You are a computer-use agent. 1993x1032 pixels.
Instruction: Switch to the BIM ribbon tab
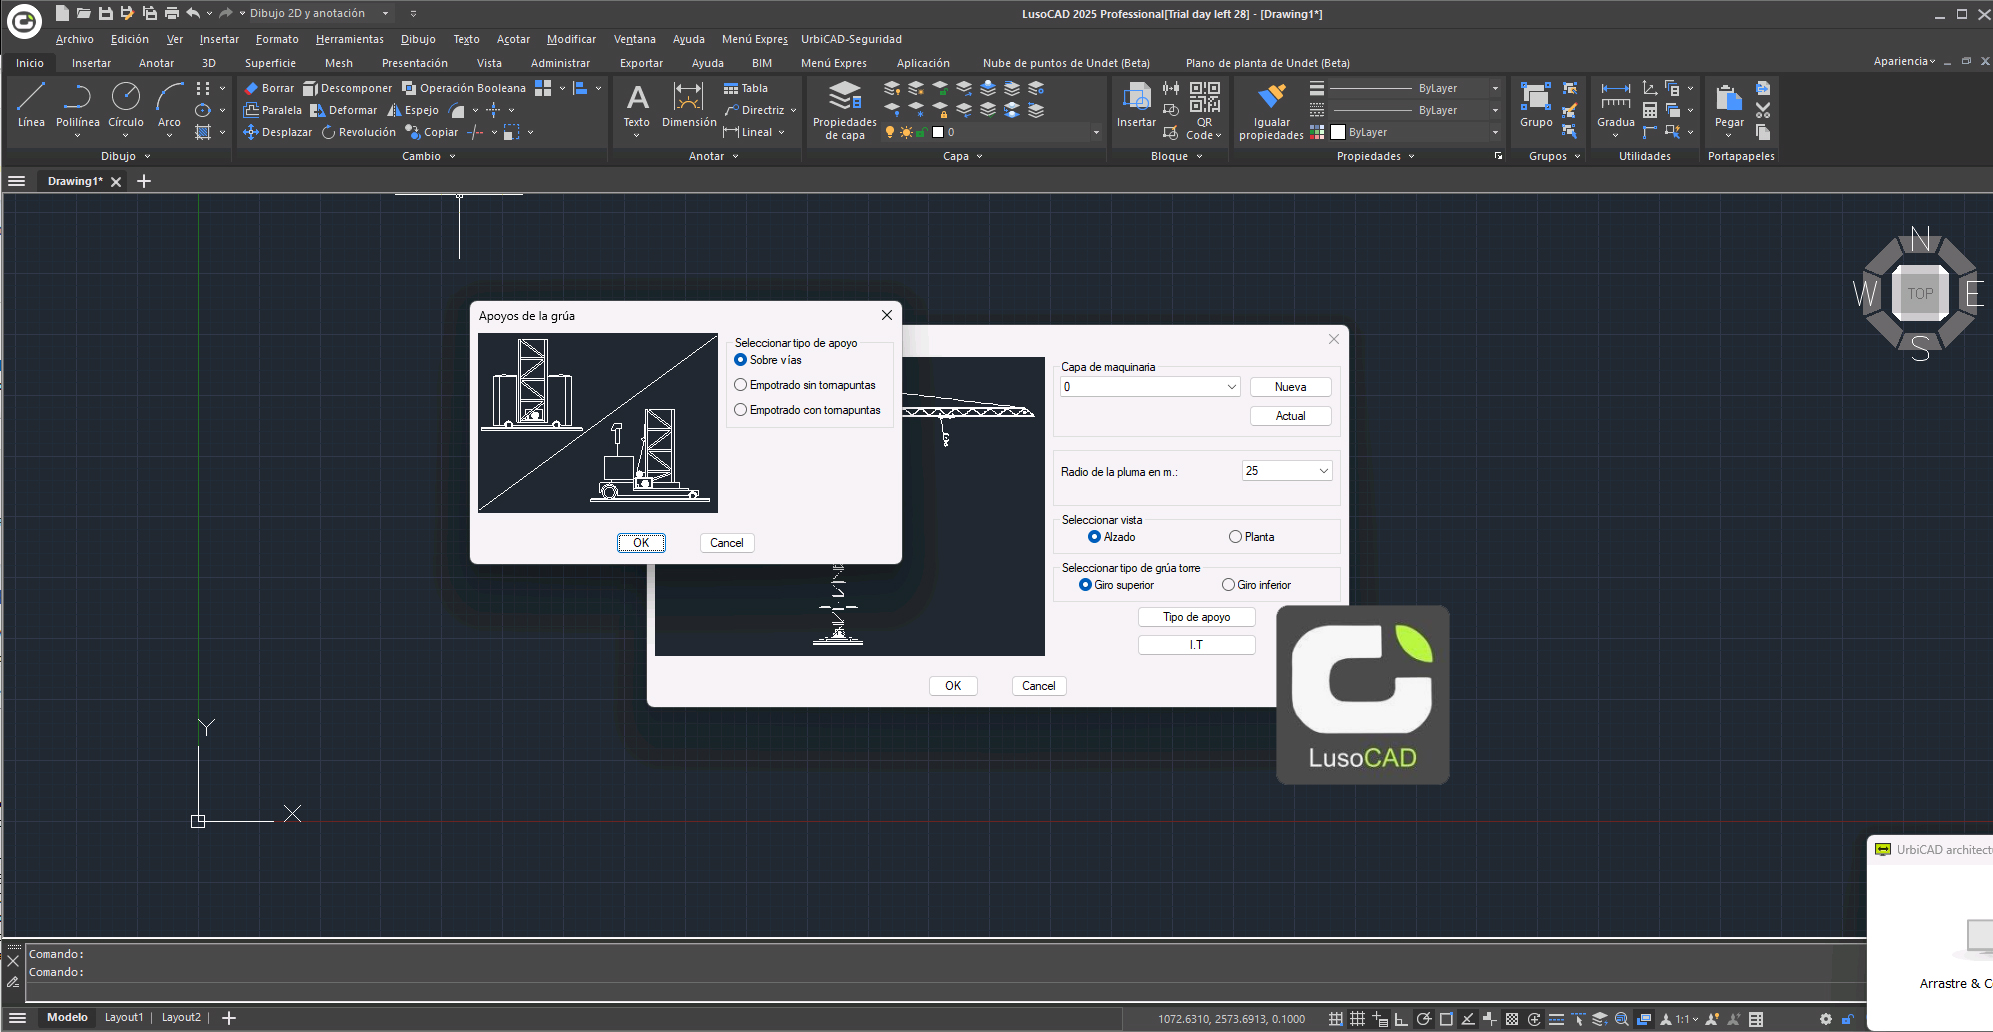[762, 63]
